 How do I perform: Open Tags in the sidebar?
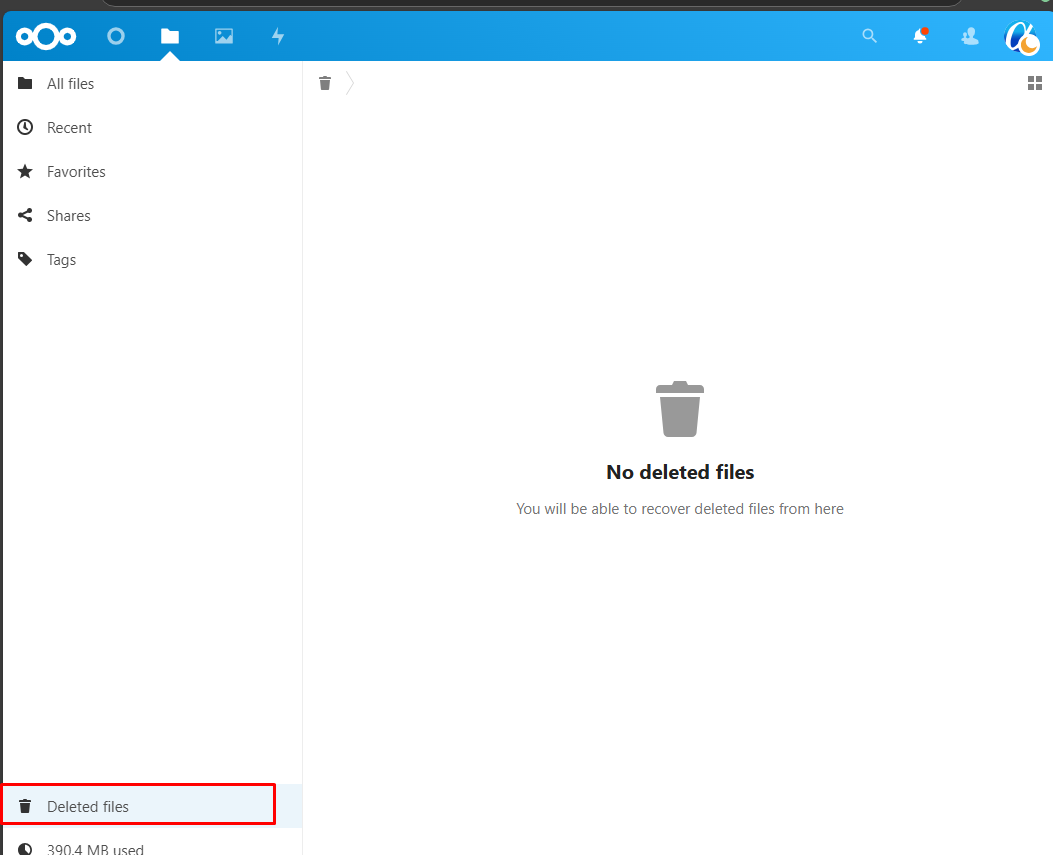(x=61, y=260)
